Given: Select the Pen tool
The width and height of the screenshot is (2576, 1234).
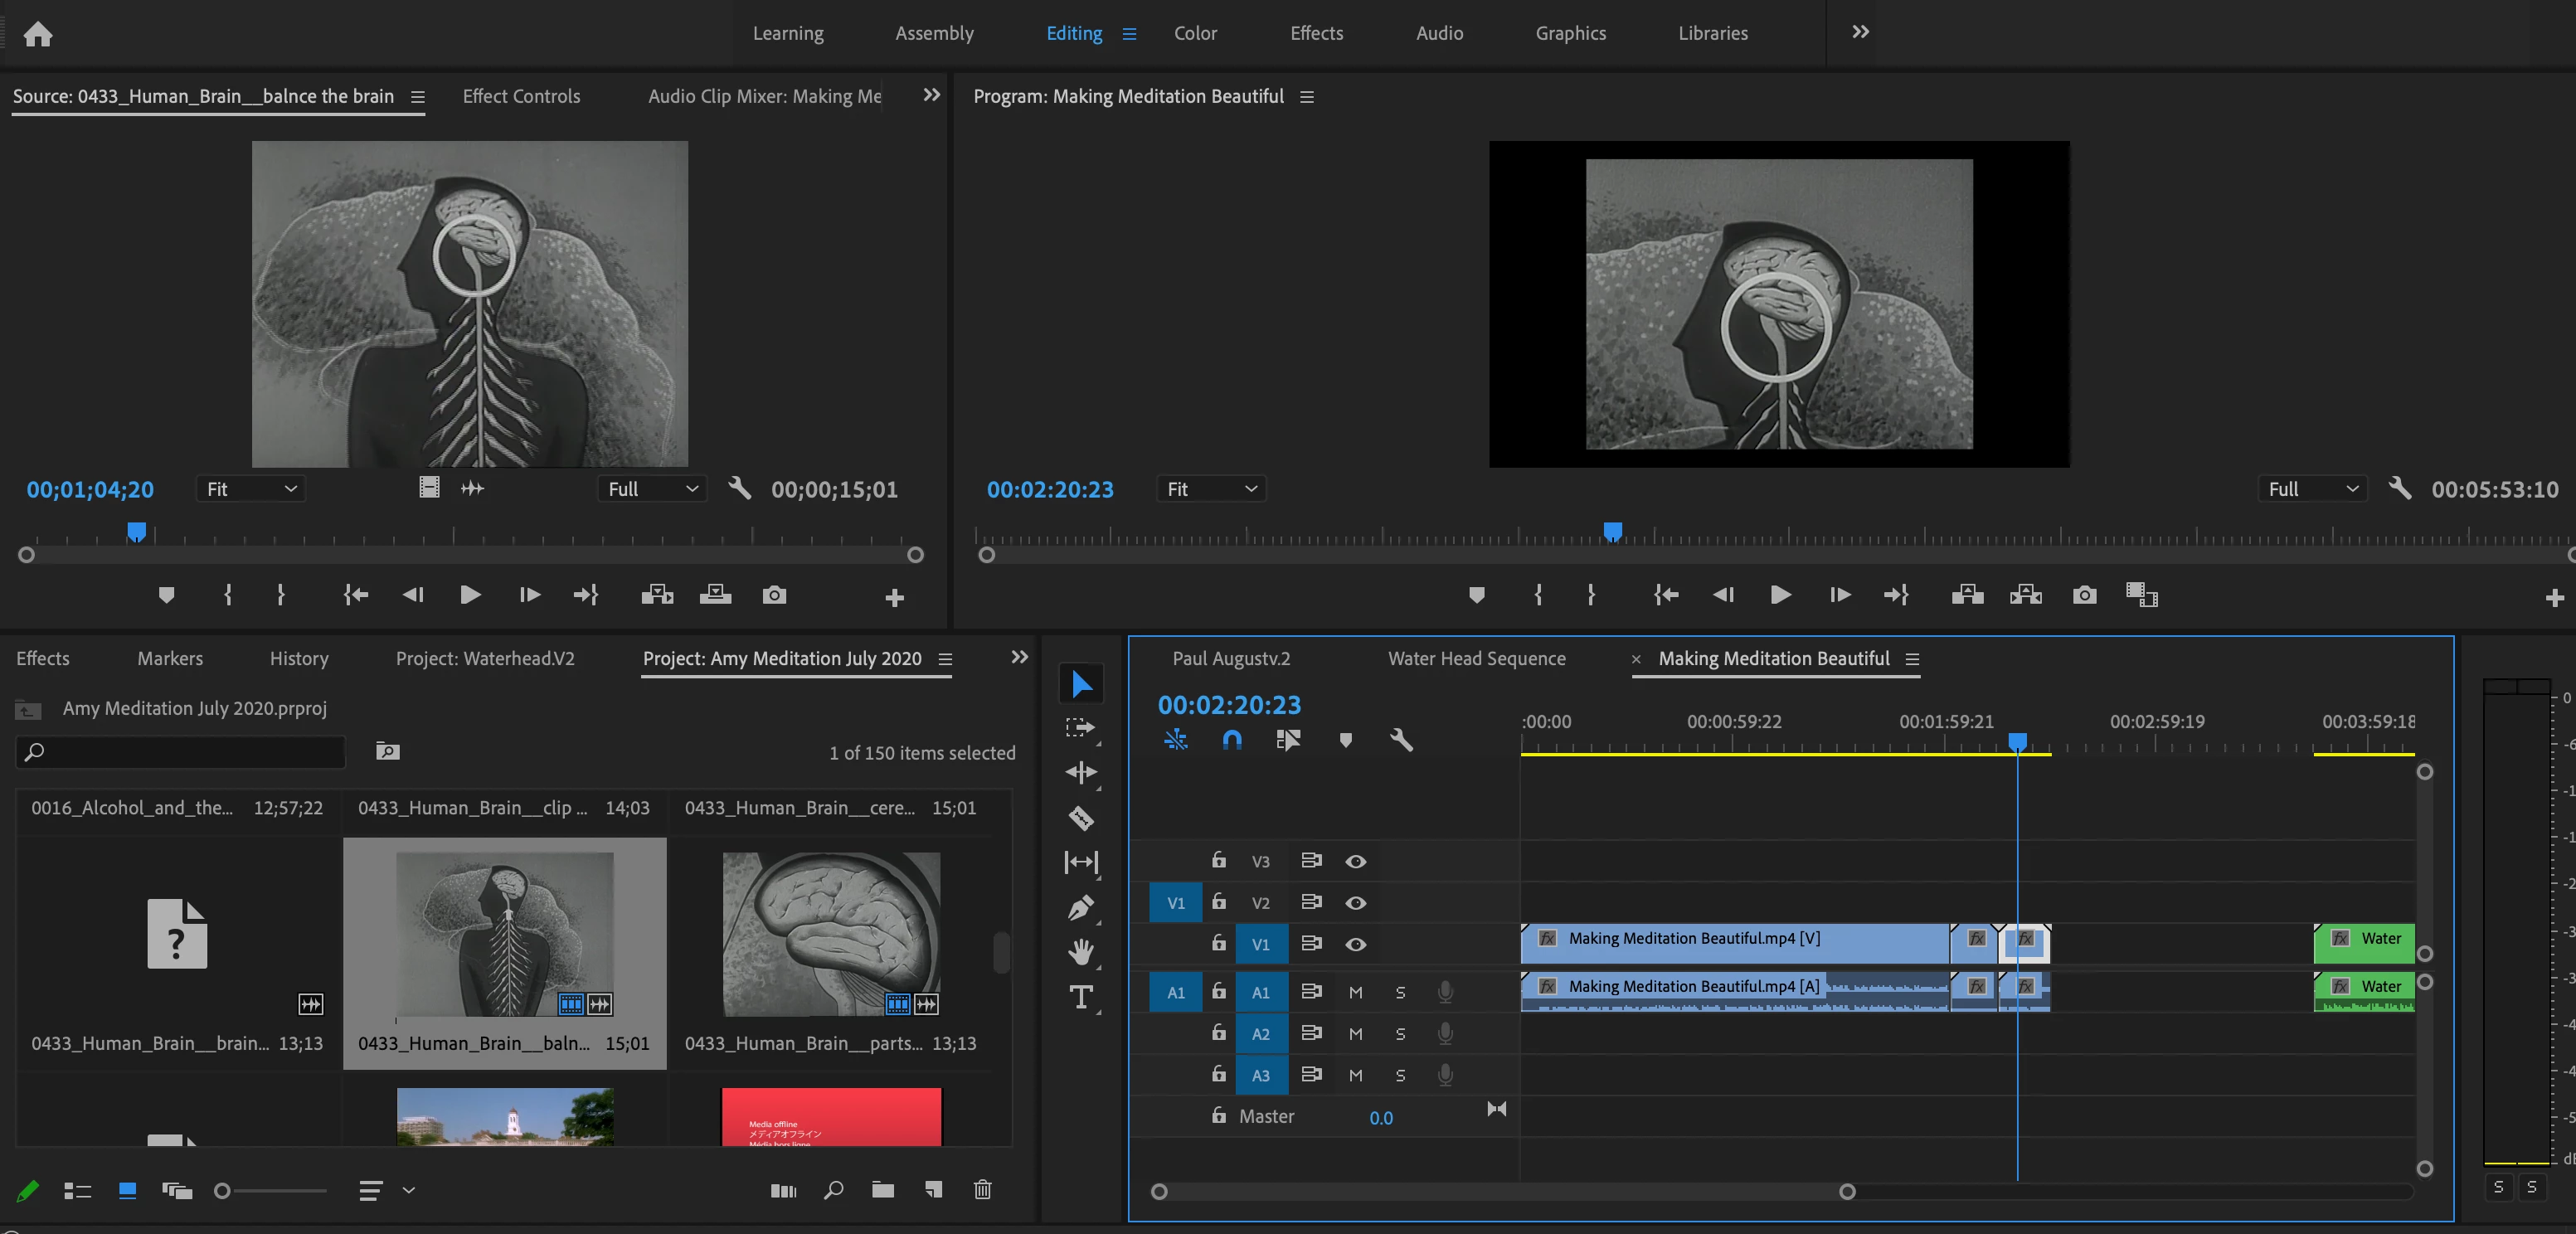Looking at the screenshot, I should click(x=1081, y=908).
